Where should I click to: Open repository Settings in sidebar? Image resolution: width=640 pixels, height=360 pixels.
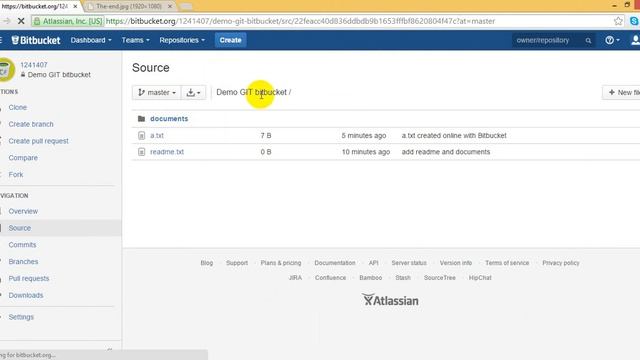[21, 317]
